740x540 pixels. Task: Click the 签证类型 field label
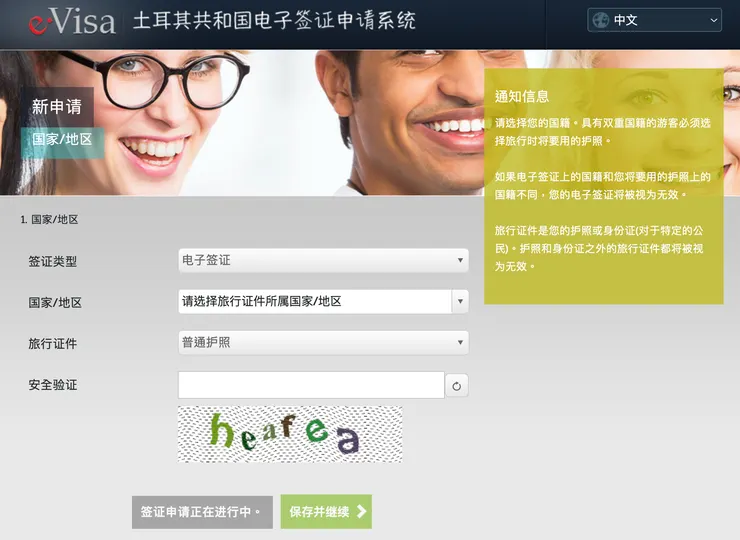click(52, 261)
